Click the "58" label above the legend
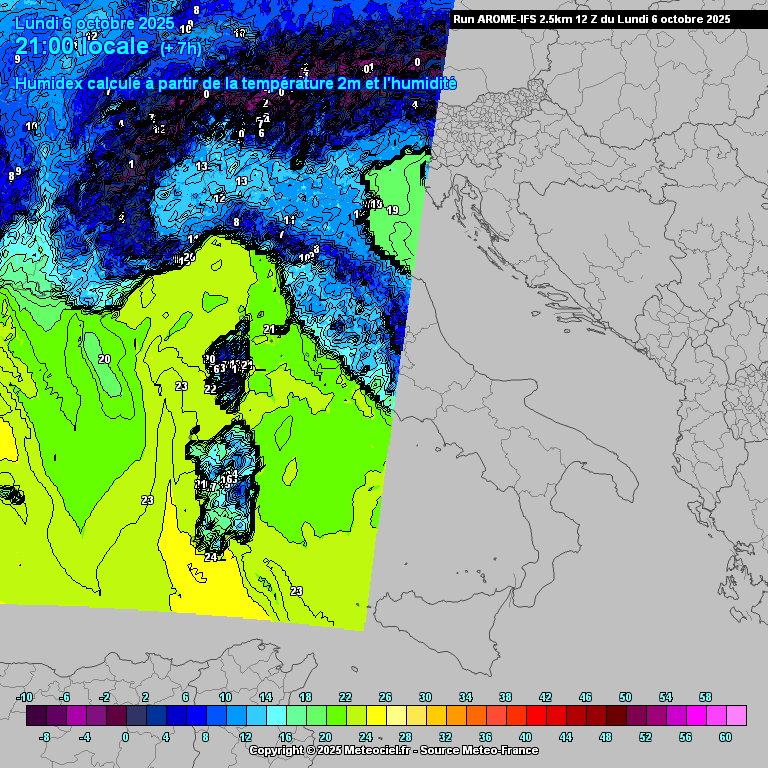 [705, 697]
